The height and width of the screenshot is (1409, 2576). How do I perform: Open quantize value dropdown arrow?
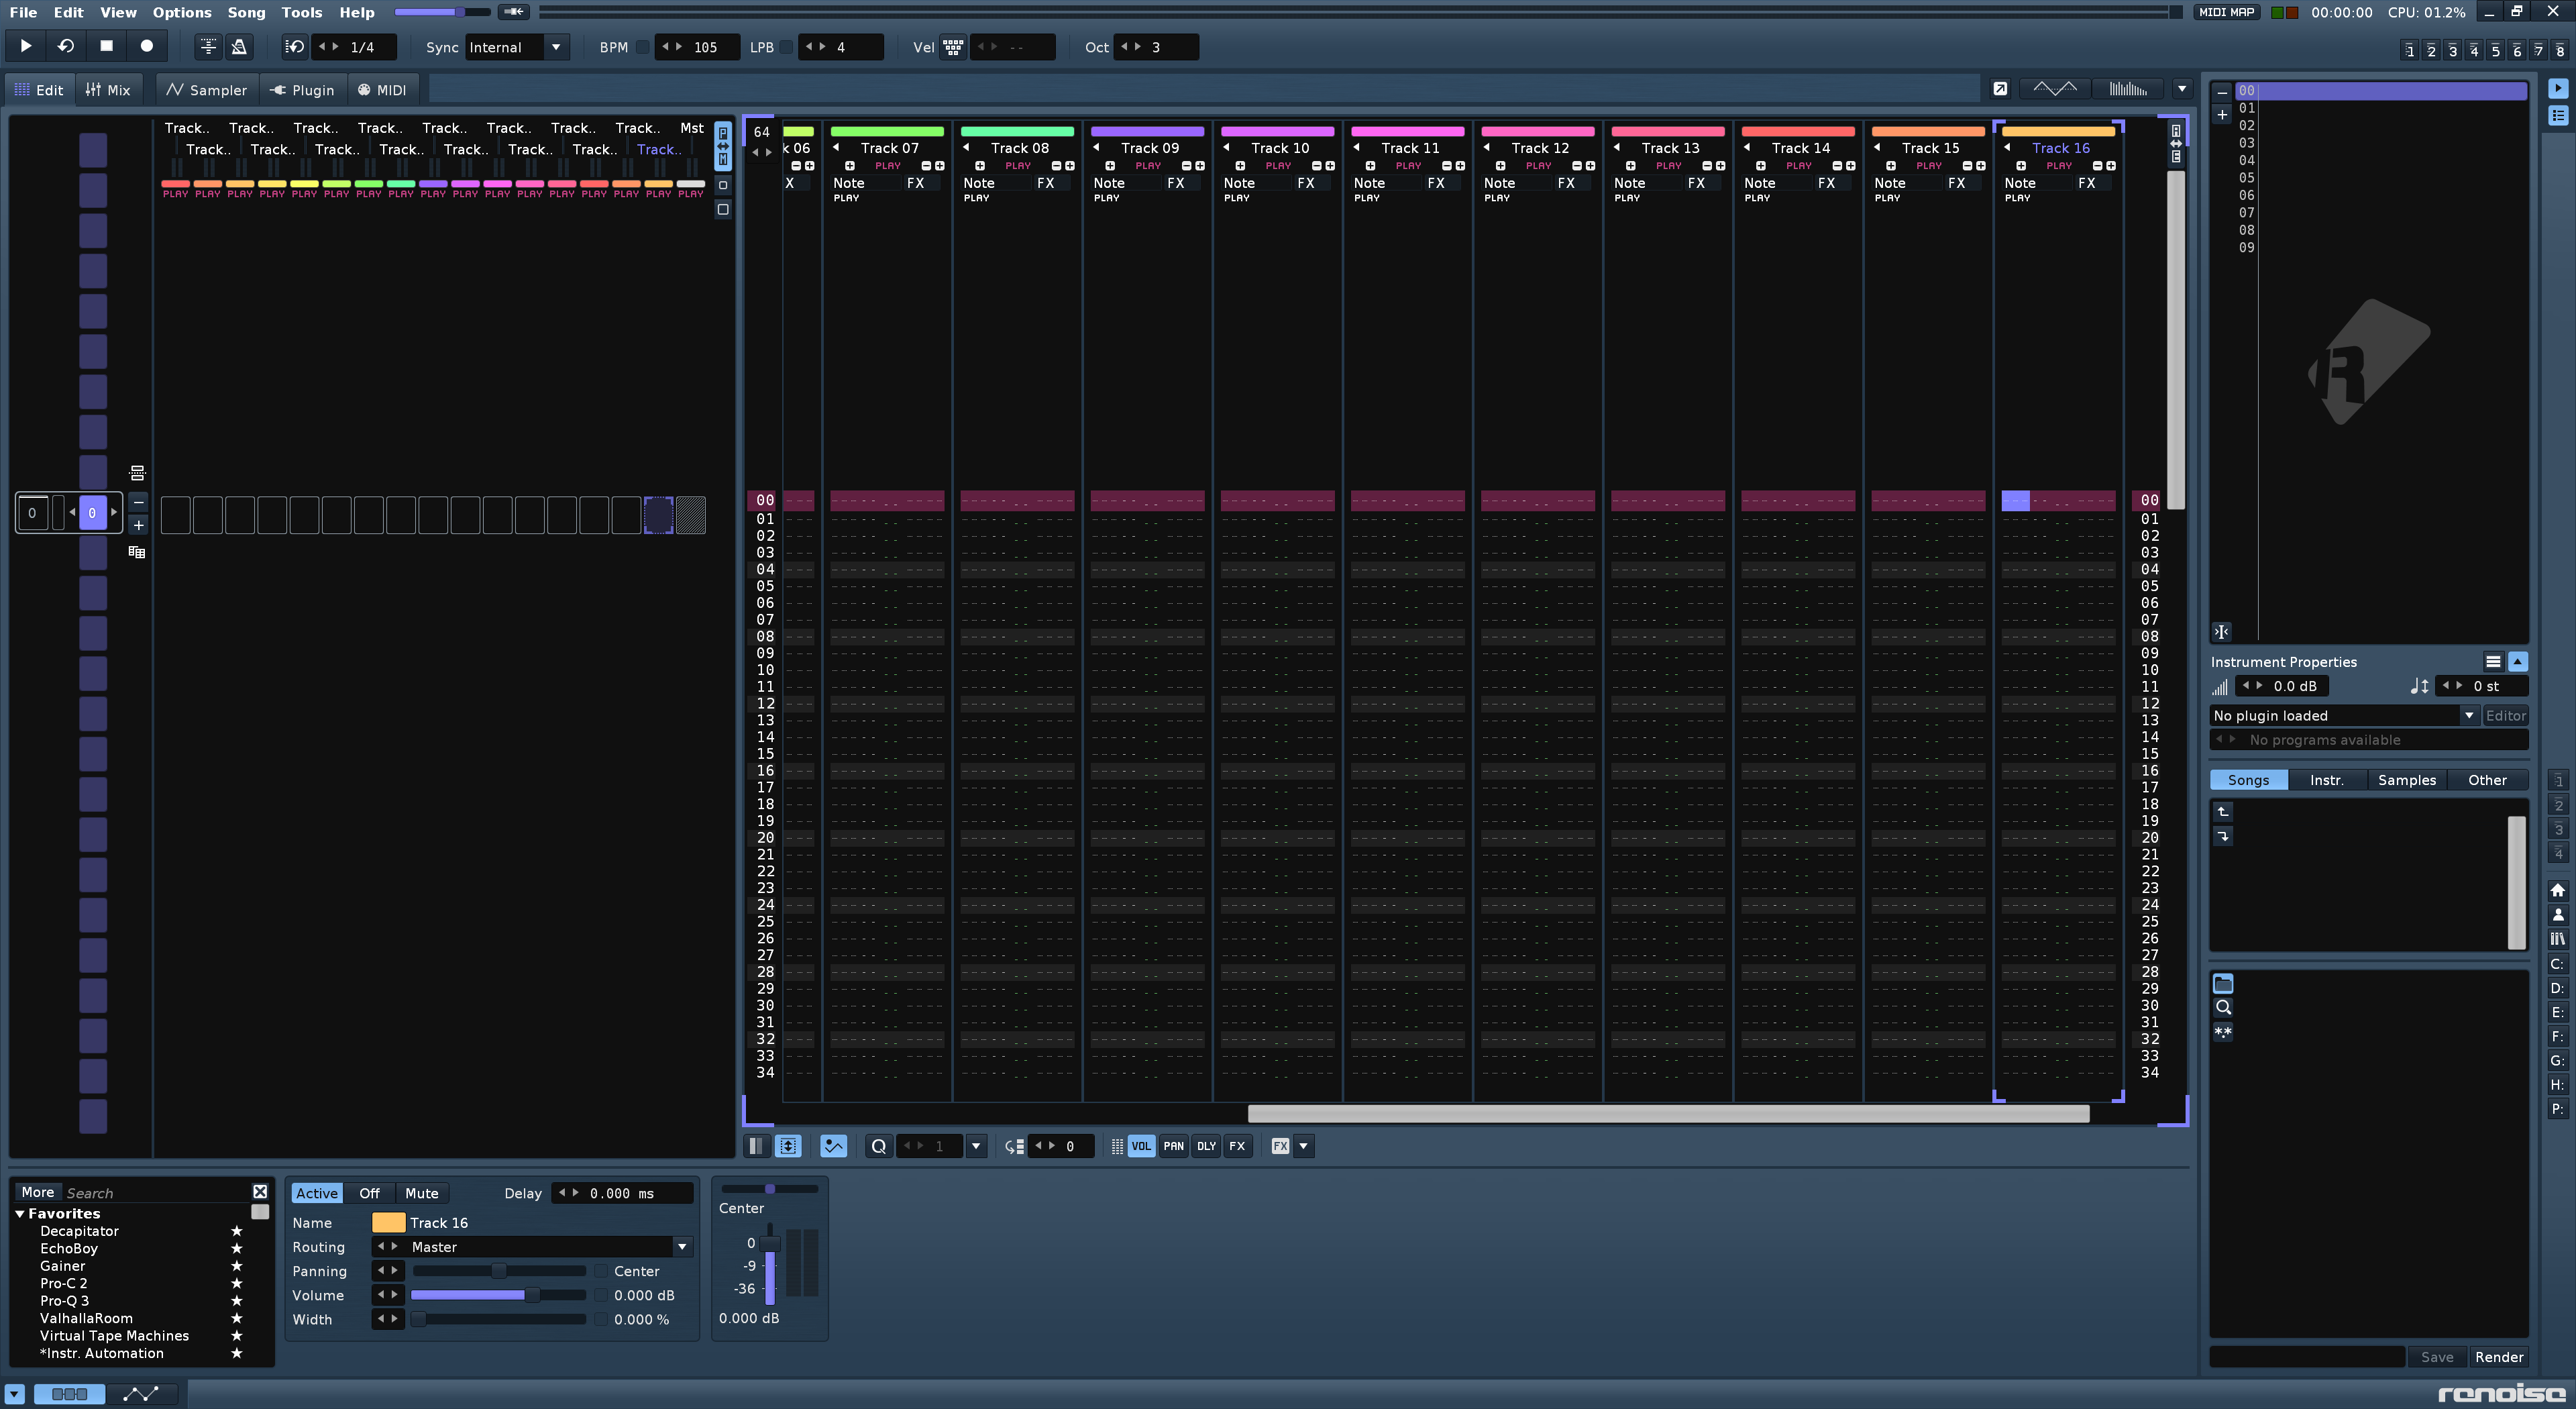tap(976, 1146)
